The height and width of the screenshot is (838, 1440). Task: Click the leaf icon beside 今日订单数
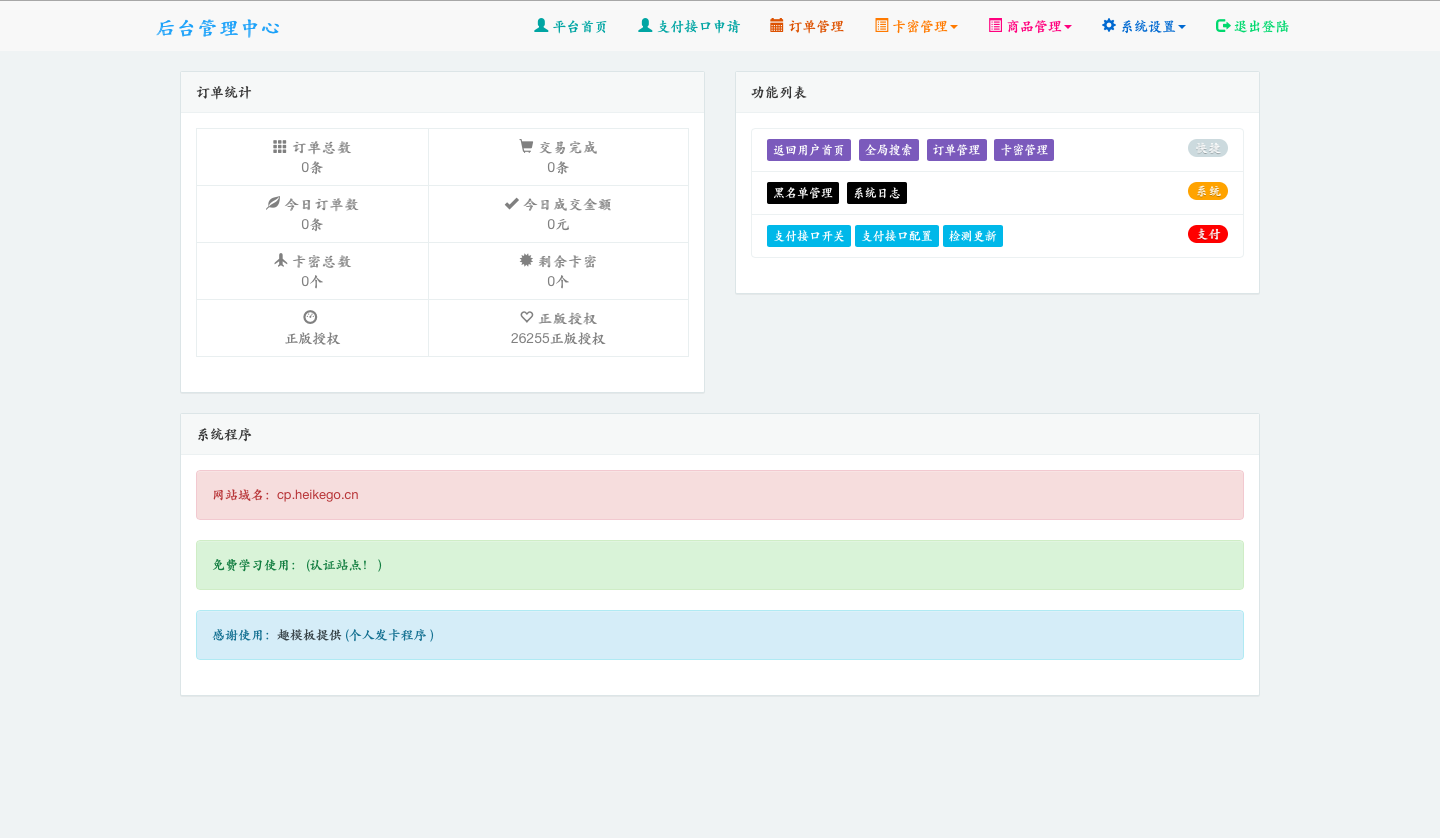273,203
